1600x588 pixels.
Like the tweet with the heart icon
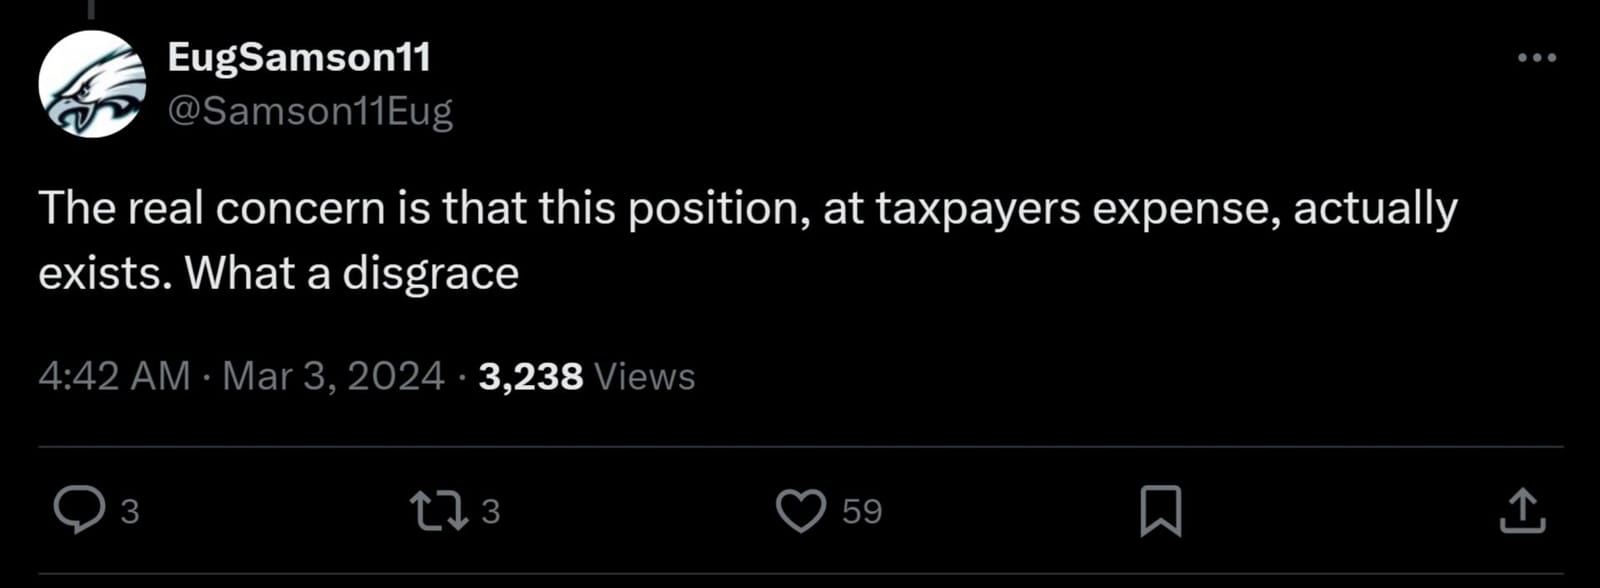(801, 510)
